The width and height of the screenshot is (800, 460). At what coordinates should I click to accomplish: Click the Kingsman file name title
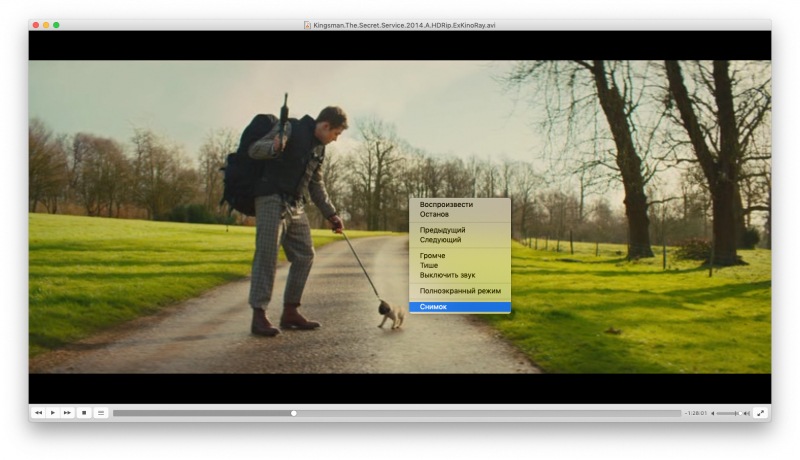point(404,25)
